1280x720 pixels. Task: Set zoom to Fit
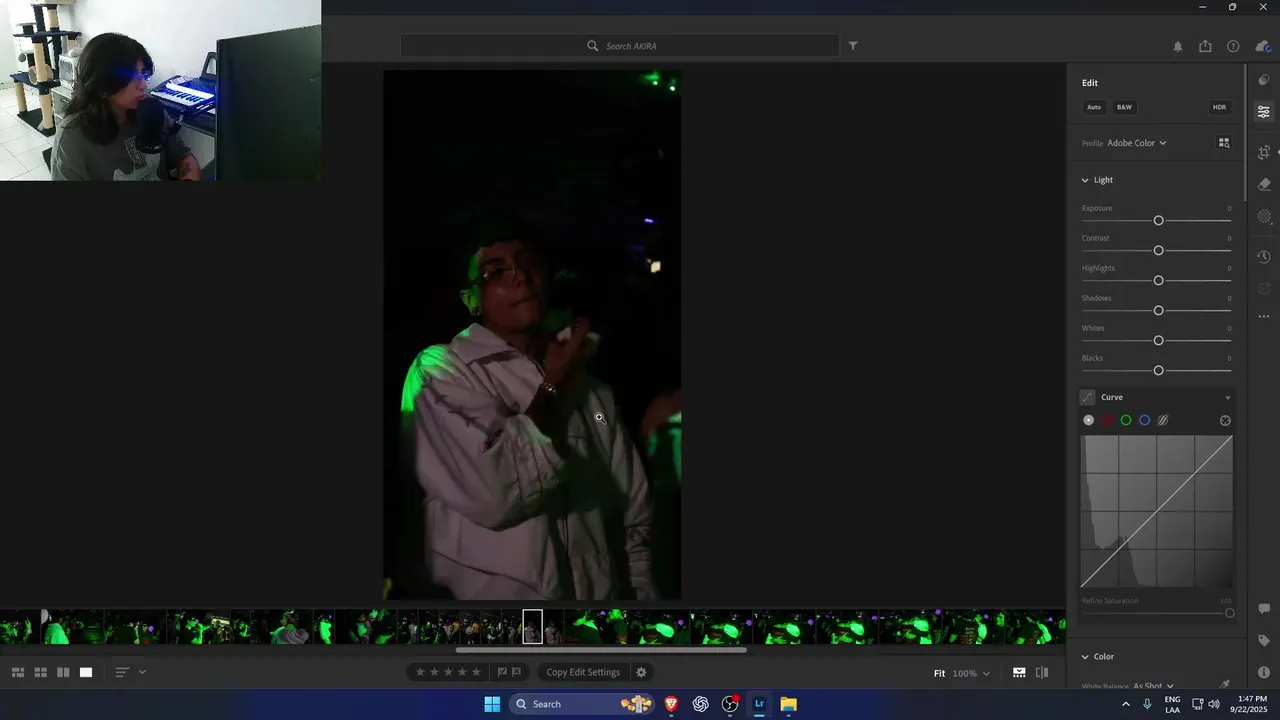940,673
